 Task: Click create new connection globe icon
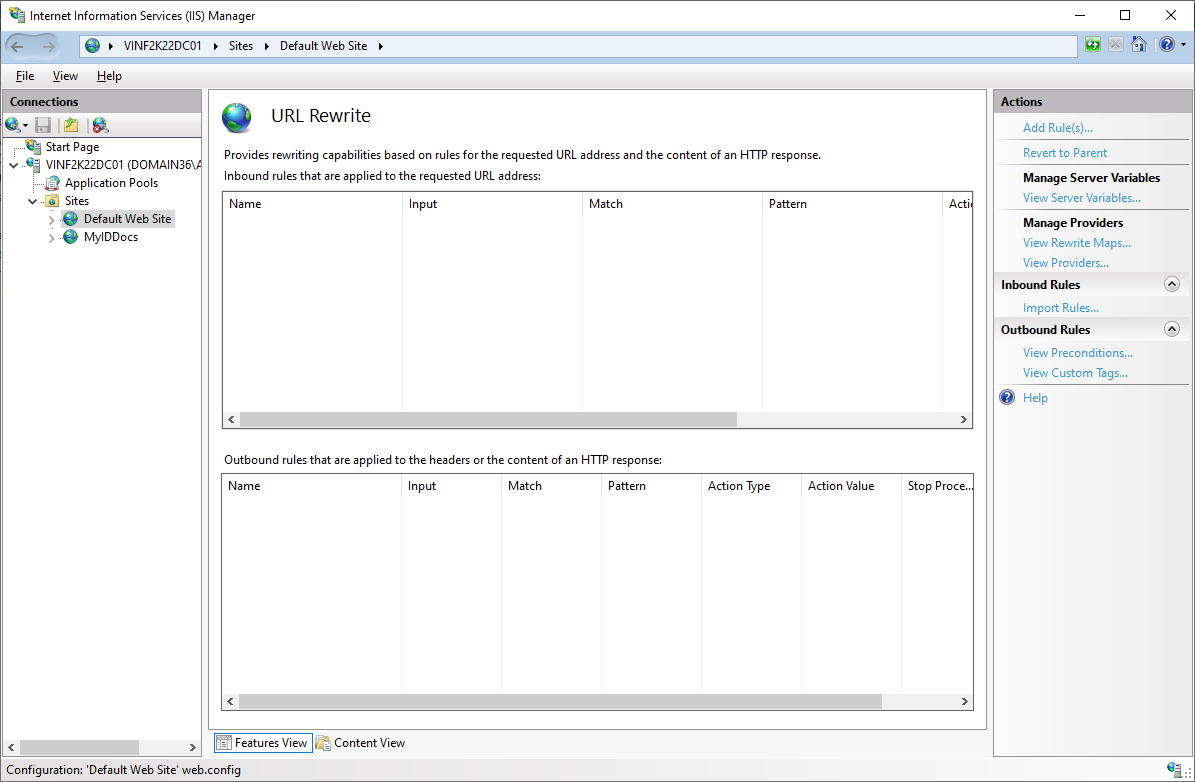pos(13,125)
